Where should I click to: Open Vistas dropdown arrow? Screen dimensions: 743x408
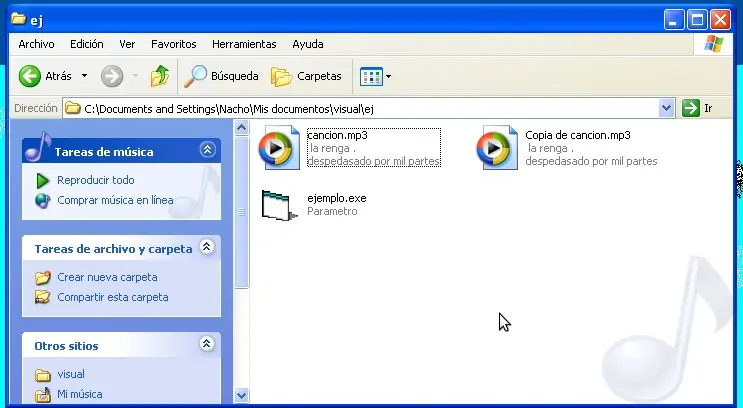[389, 76]
